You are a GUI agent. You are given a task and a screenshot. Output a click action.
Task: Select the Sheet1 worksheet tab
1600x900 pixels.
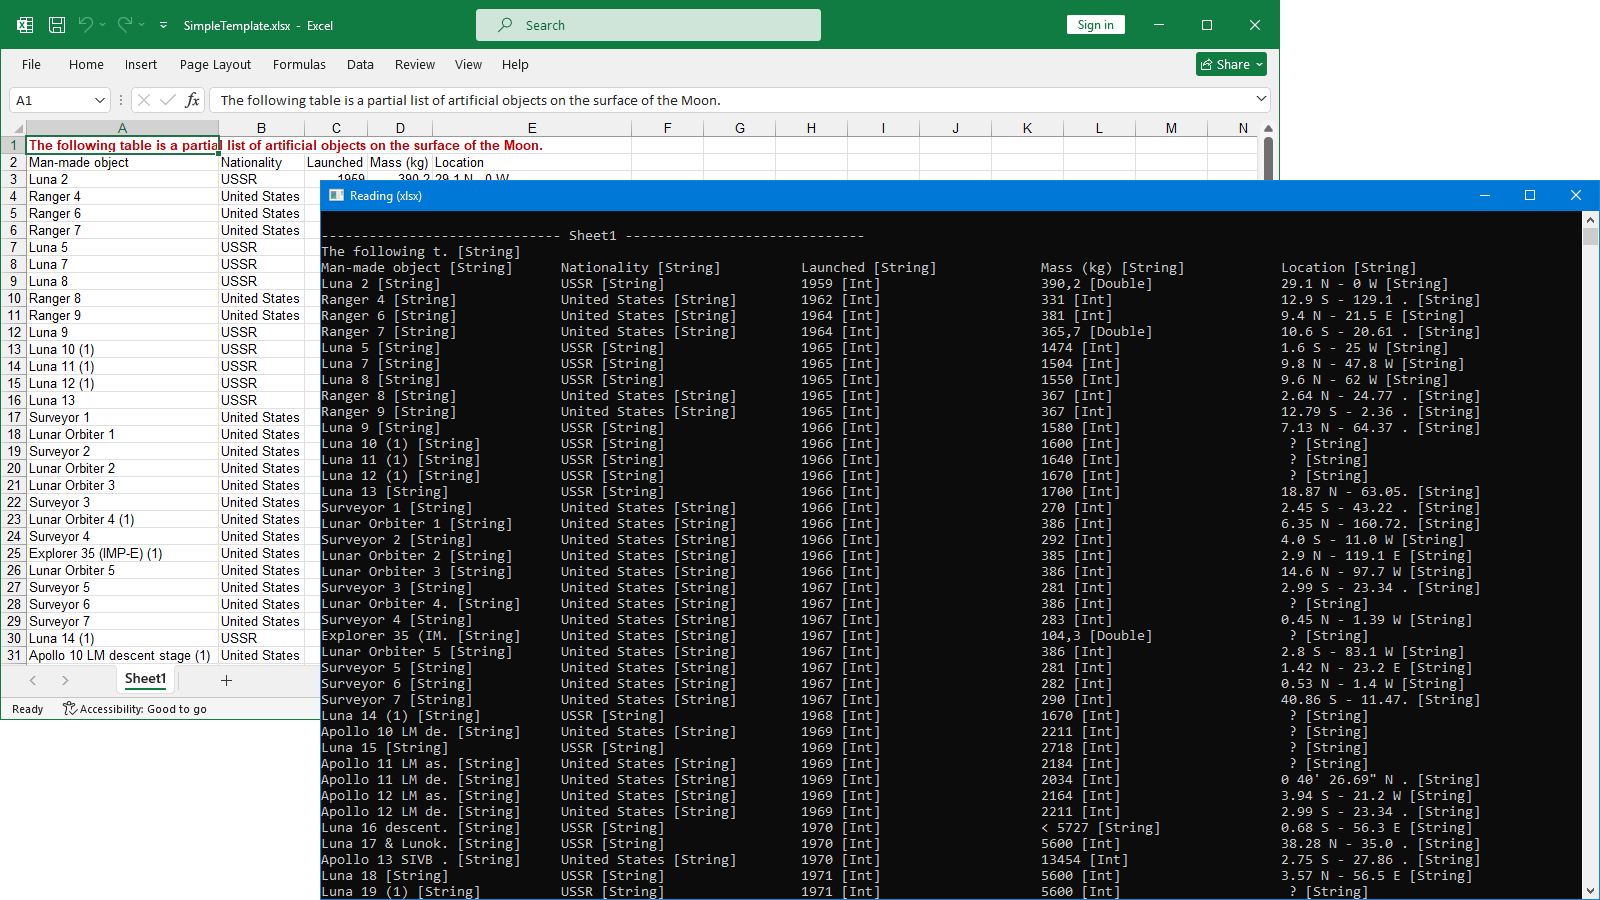(x=145, y=679)
